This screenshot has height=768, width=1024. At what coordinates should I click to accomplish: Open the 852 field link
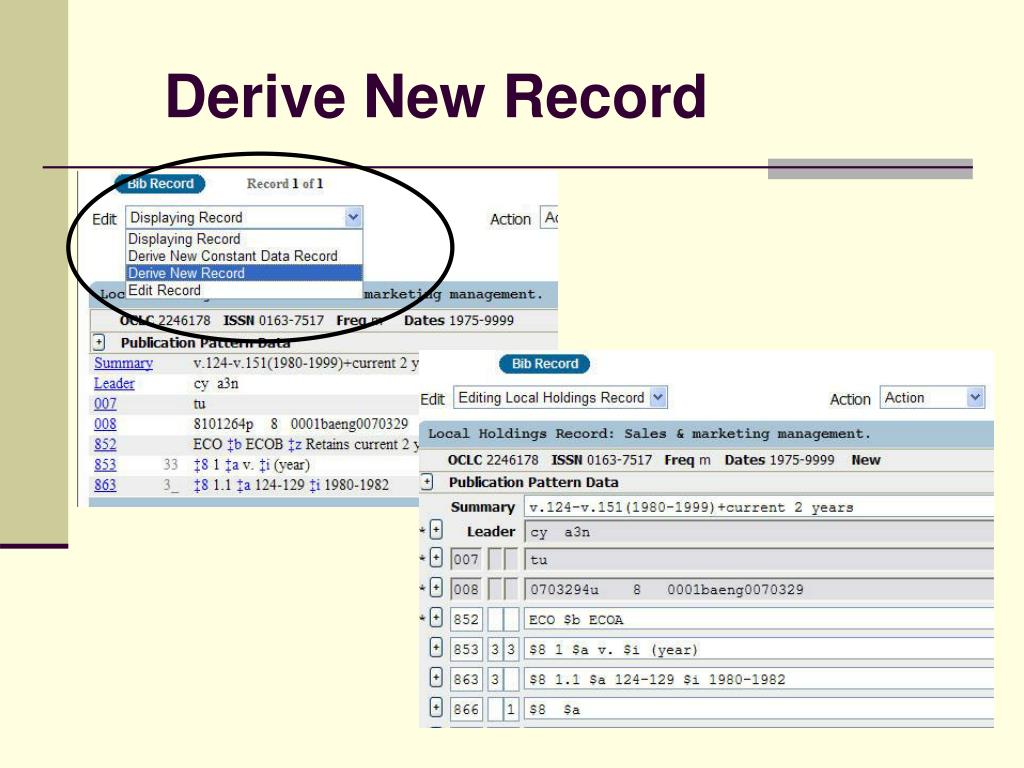pyautogui.click(x=105, y=444)
